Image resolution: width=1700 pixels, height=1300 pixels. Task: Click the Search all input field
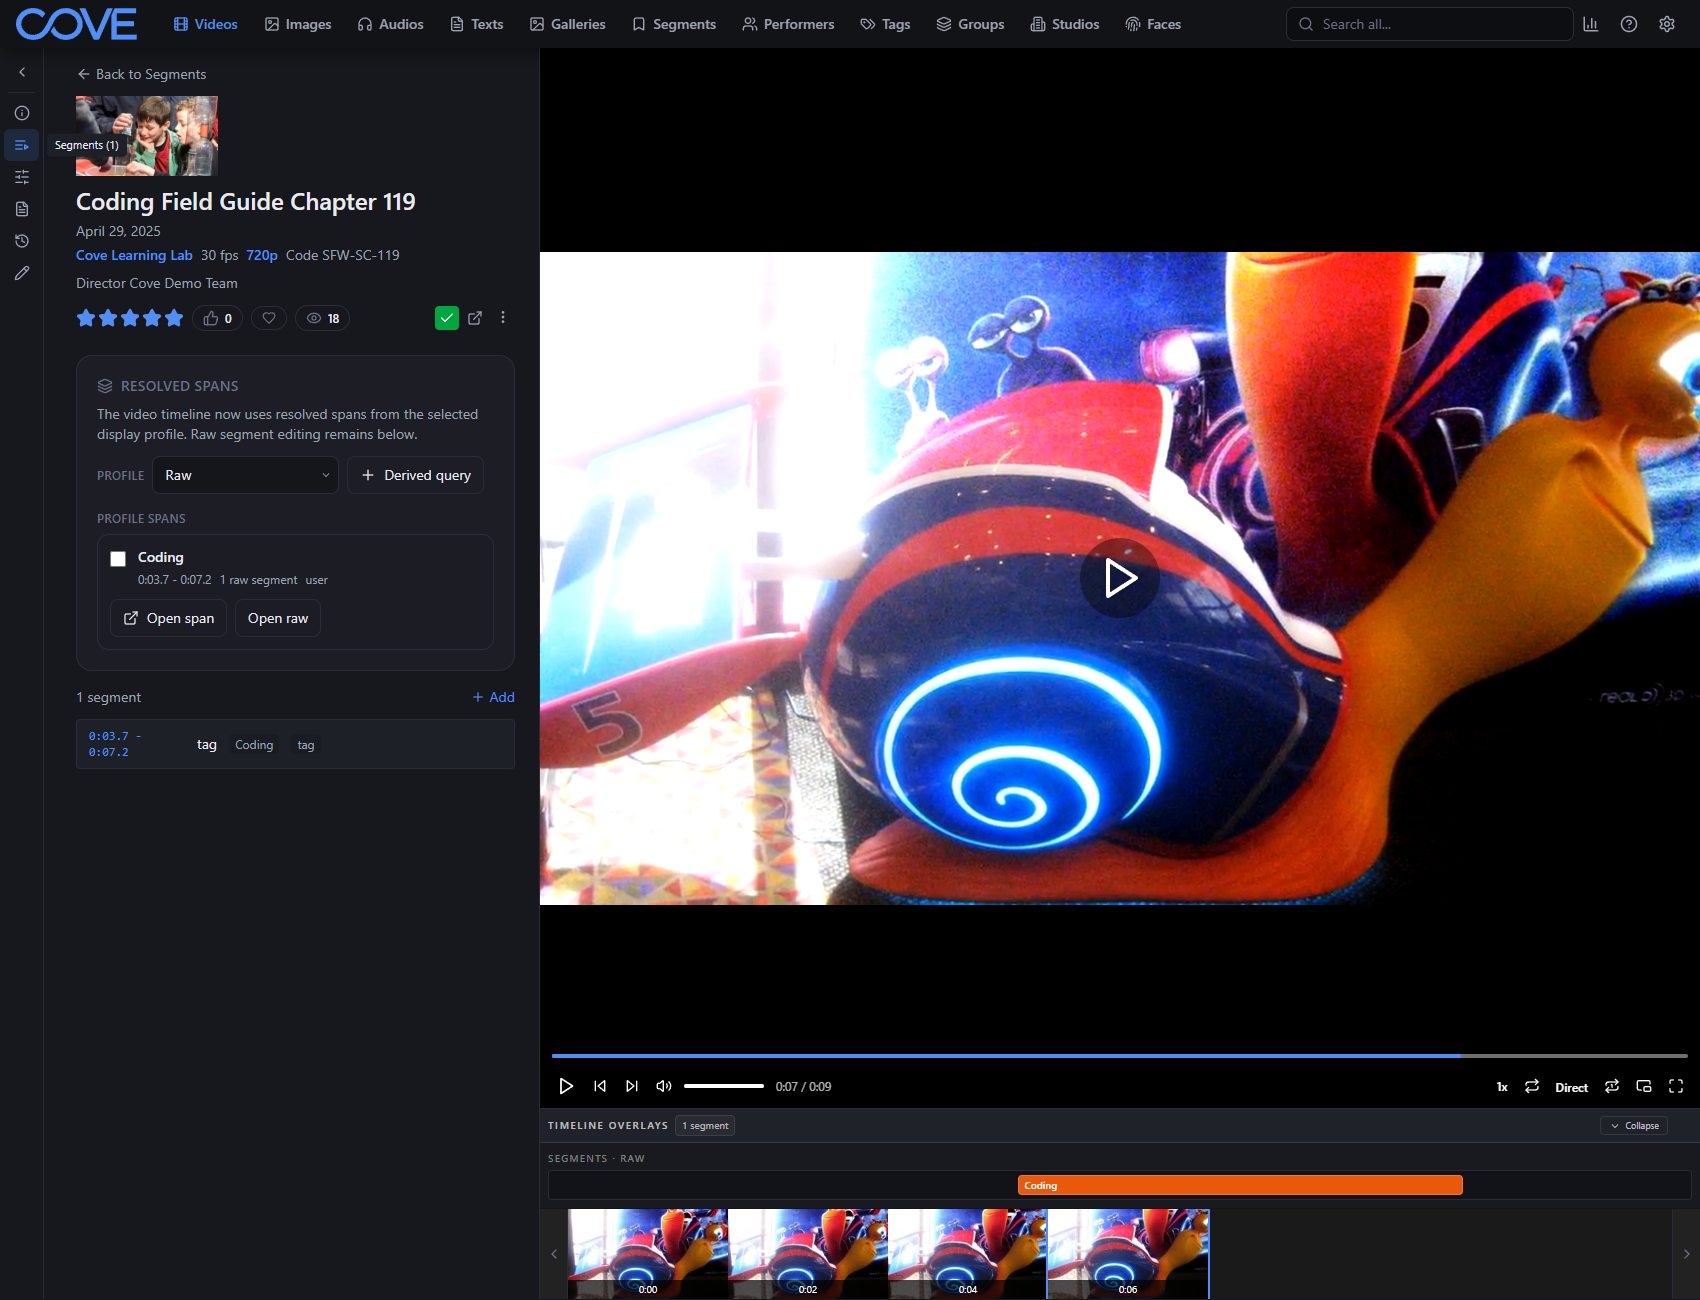[1430, 24]
